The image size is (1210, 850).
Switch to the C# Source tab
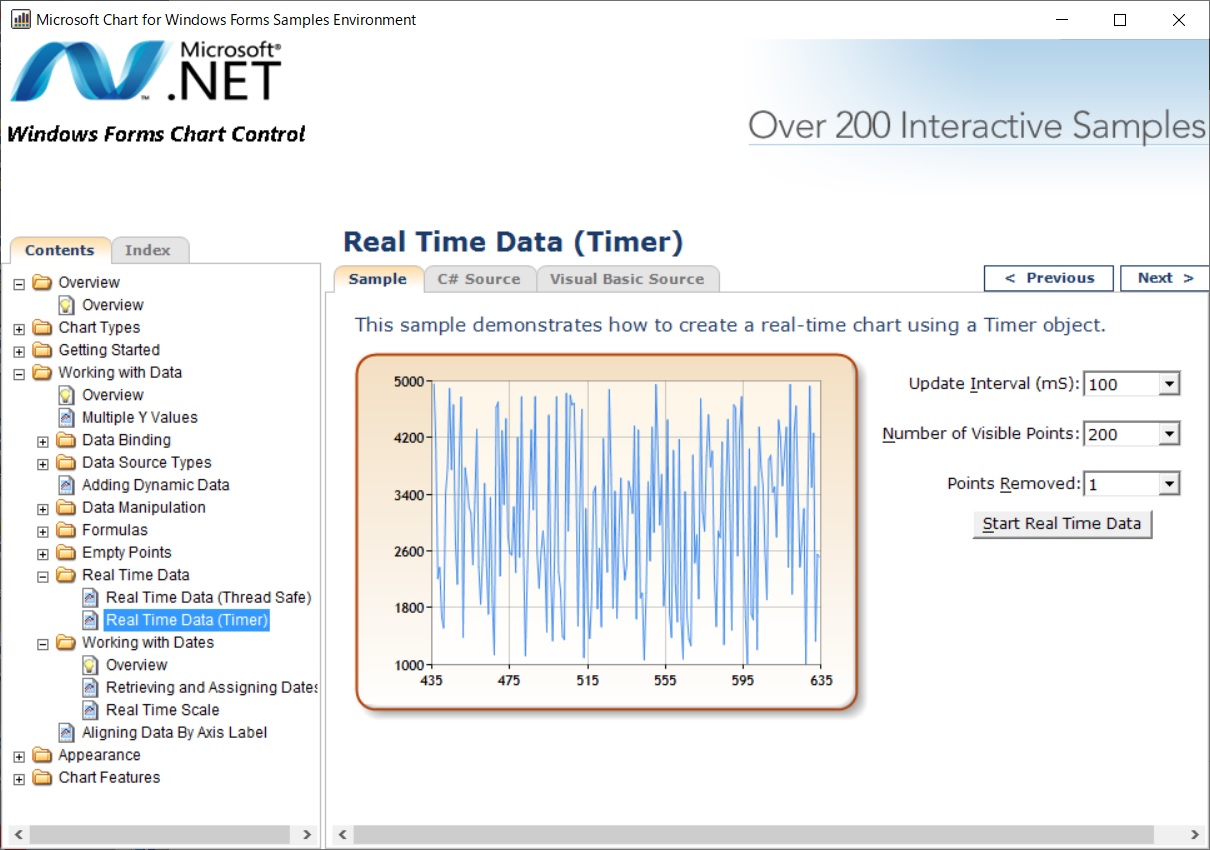click(479, 279)
